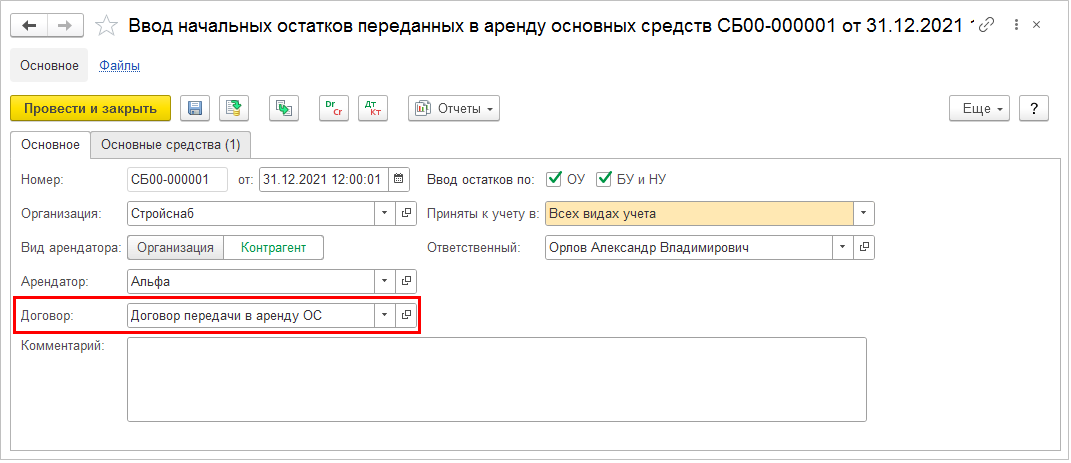Click the copy link icon in title bar

click(985, 24)
